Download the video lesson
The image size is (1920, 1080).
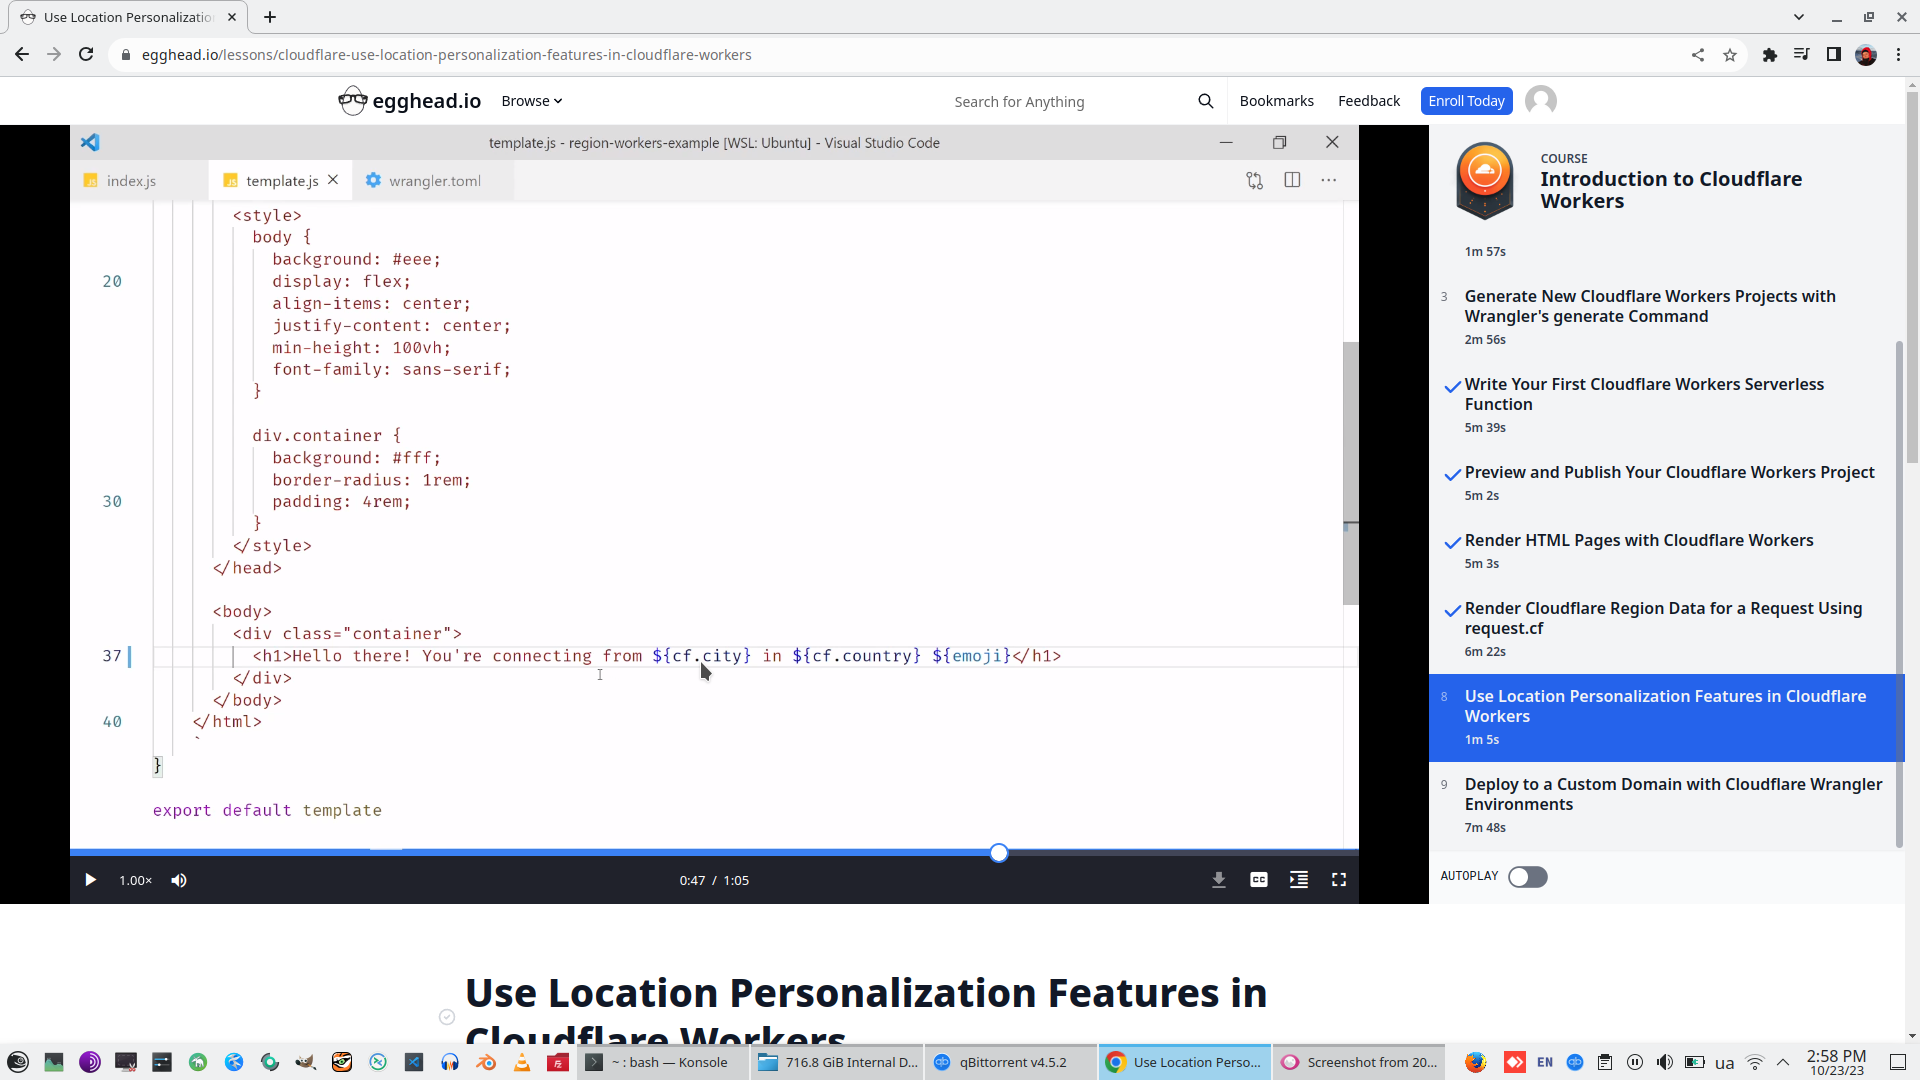(x=1218, y=880)
